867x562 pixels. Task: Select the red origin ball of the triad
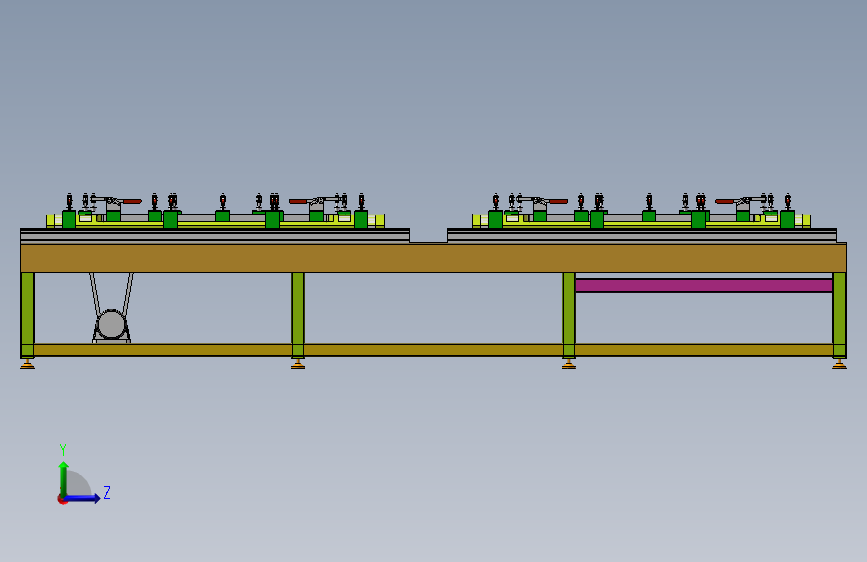coord(61,500)
